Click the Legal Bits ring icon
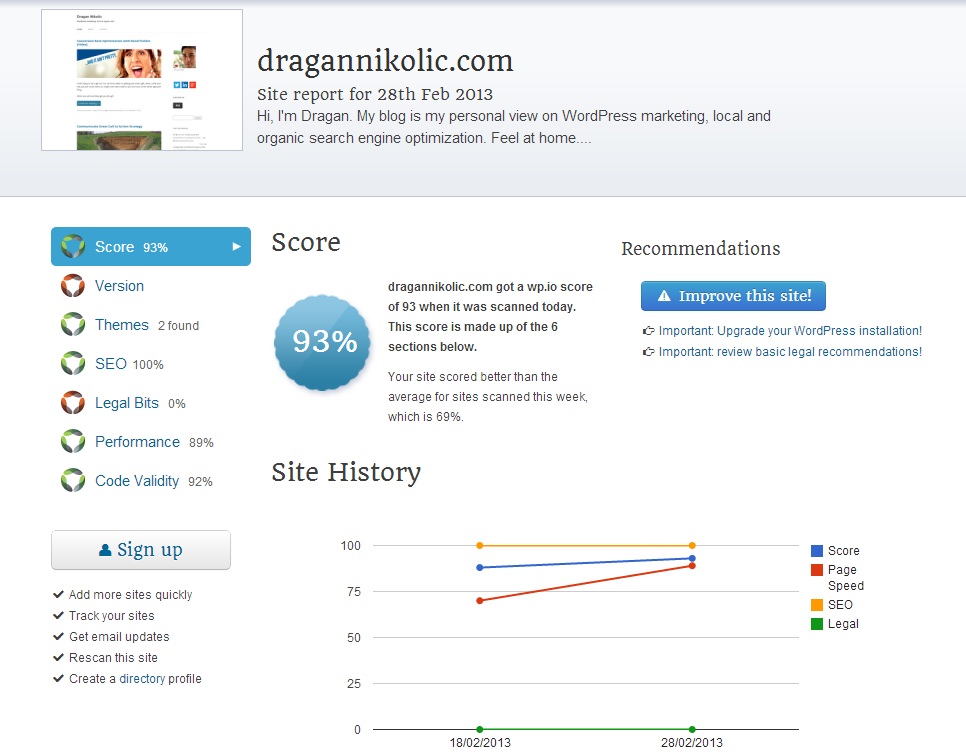This screenshot has width=966, height=754. coord(72,403)
